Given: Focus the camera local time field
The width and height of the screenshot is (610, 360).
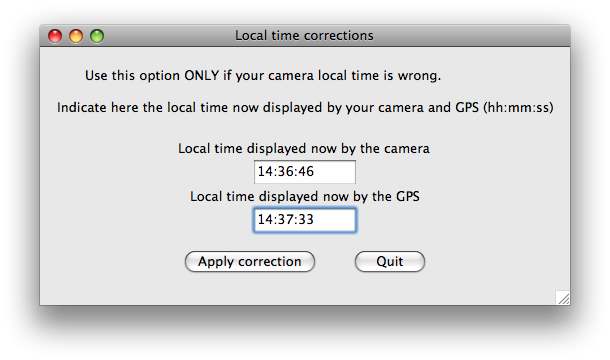Looking at the screenshot, I should coord(305,172).
